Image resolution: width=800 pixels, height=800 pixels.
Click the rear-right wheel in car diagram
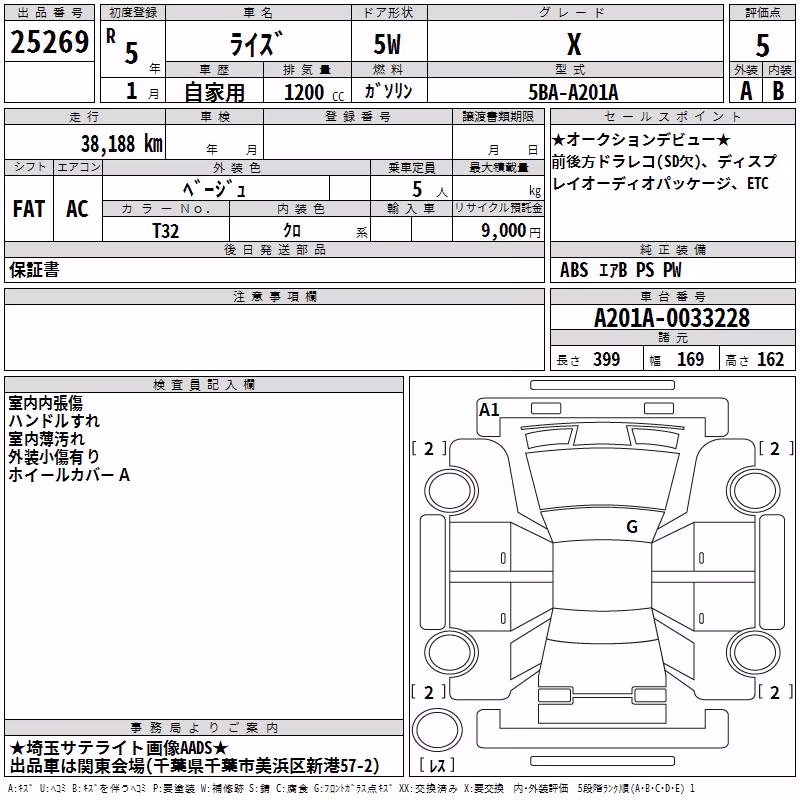click(x=754, y=652)
